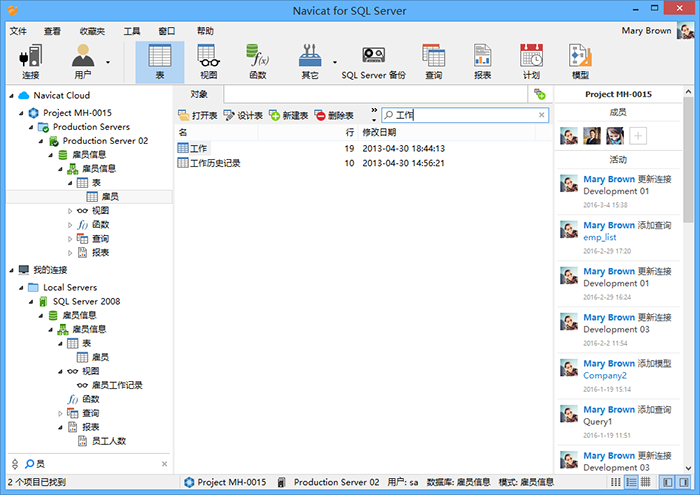Image resolution: width=700 pixels, height=495 pixels.
Task: Select 雇员工作记录 view in the tree
Action: pyautogui.click(x=117, y=385)
